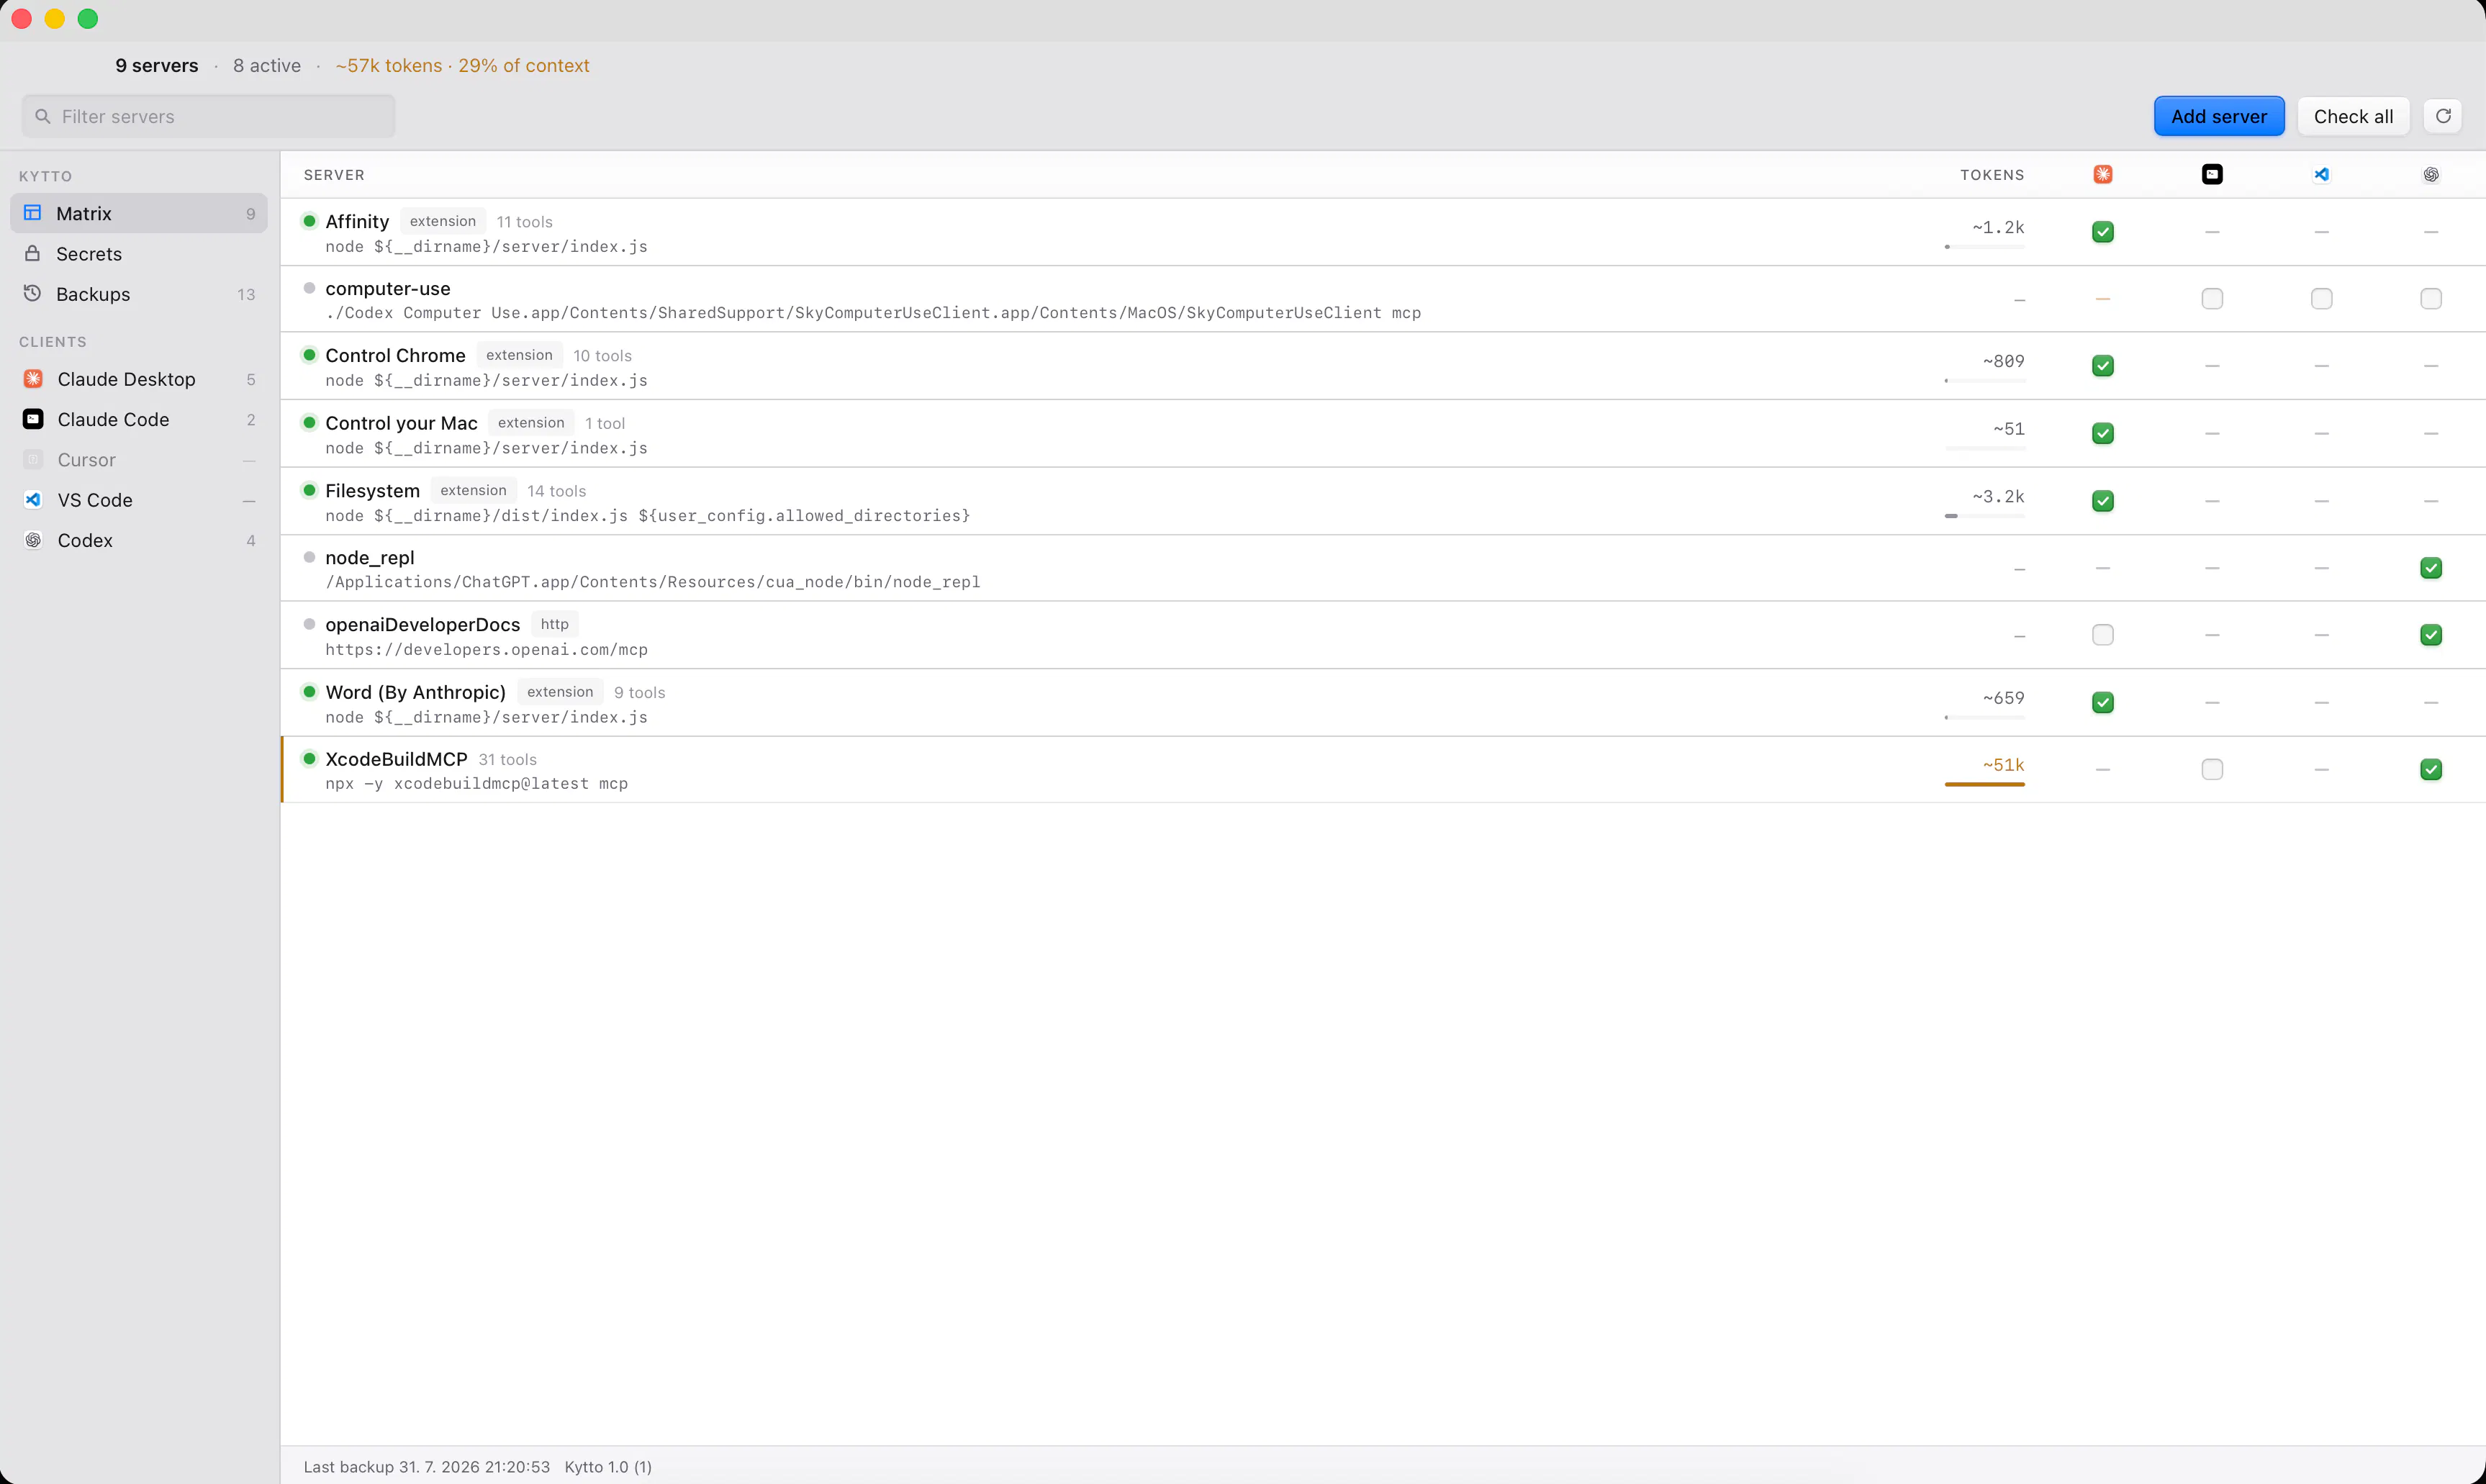Viewport: 2486px width, 1484px height.
Task: Uncheck Control your Mac for Claude Desktop
Action: point(2103,433)
